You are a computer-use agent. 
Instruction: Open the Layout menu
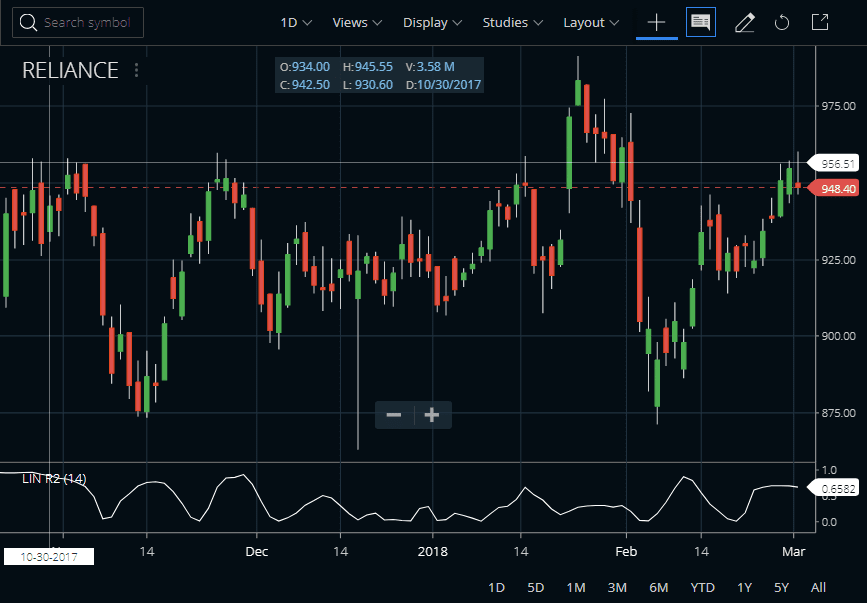(x=590, y=21)
